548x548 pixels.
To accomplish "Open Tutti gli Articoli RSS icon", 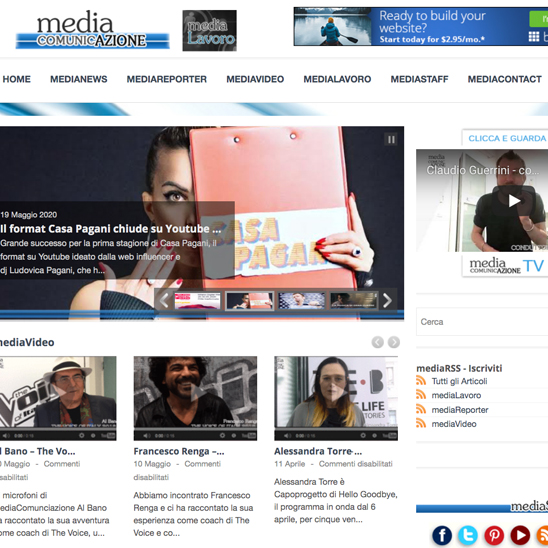I will [421, 381].
